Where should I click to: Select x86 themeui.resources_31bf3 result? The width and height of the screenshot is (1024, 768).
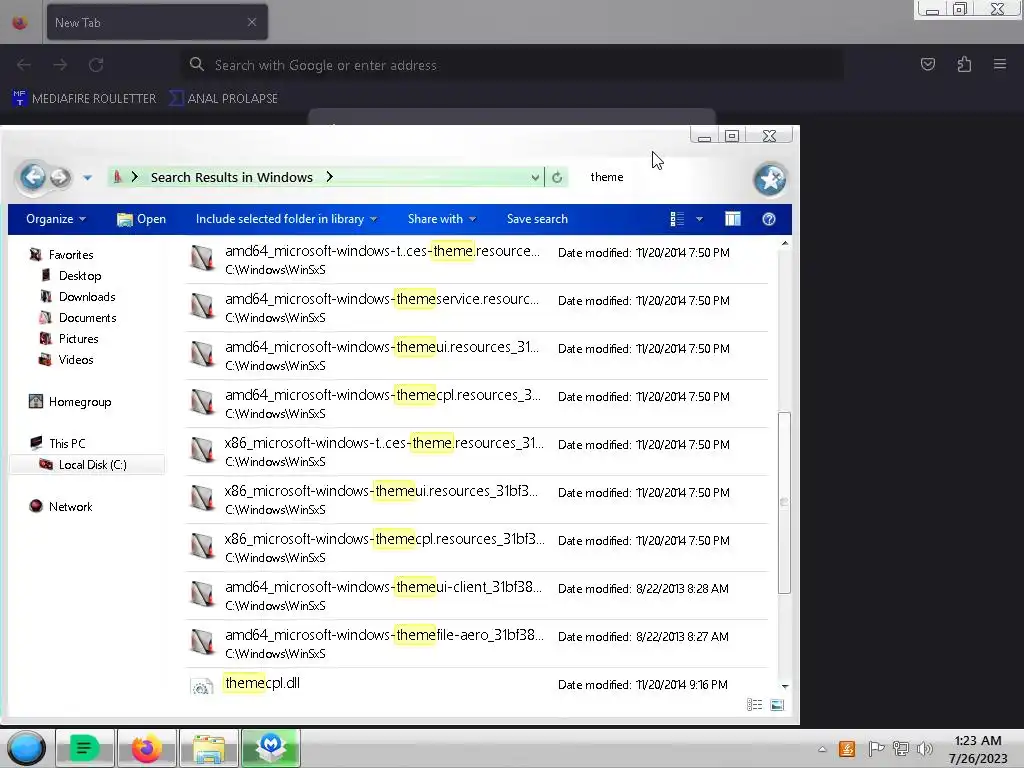click(x=477, y=500)
